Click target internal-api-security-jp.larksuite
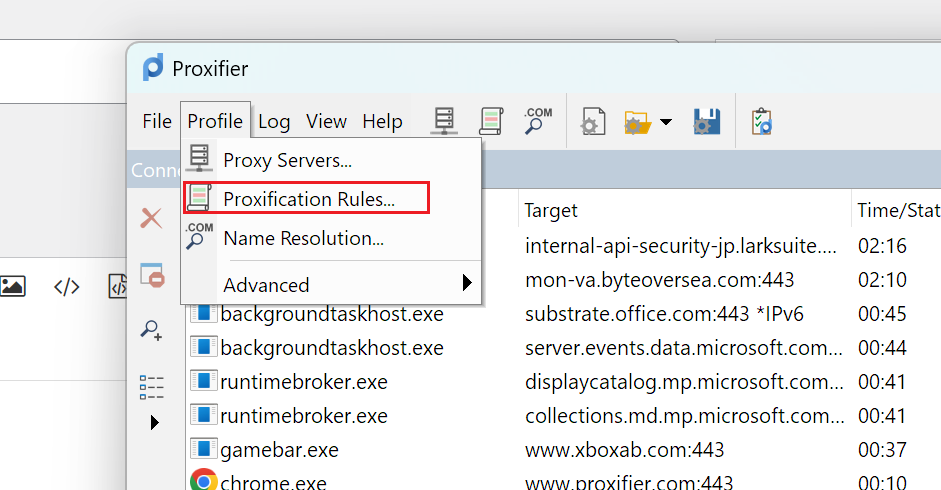 coord(681,246)
